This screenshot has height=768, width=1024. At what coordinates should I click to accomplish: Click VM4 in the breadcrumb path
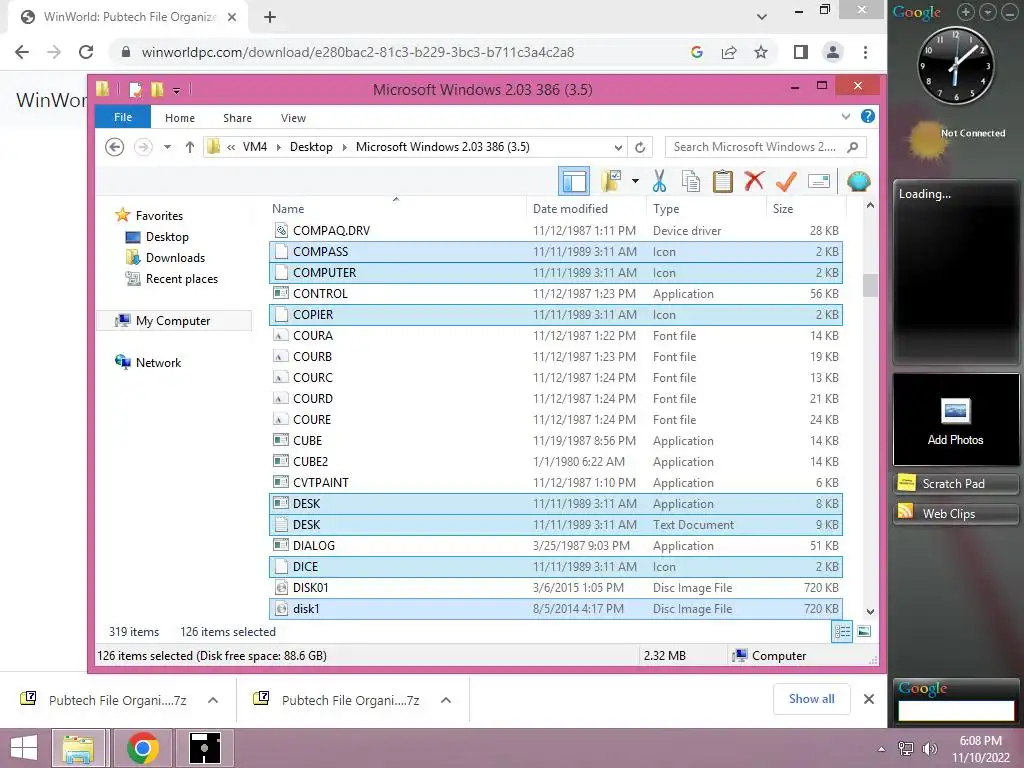coord(255,147)
